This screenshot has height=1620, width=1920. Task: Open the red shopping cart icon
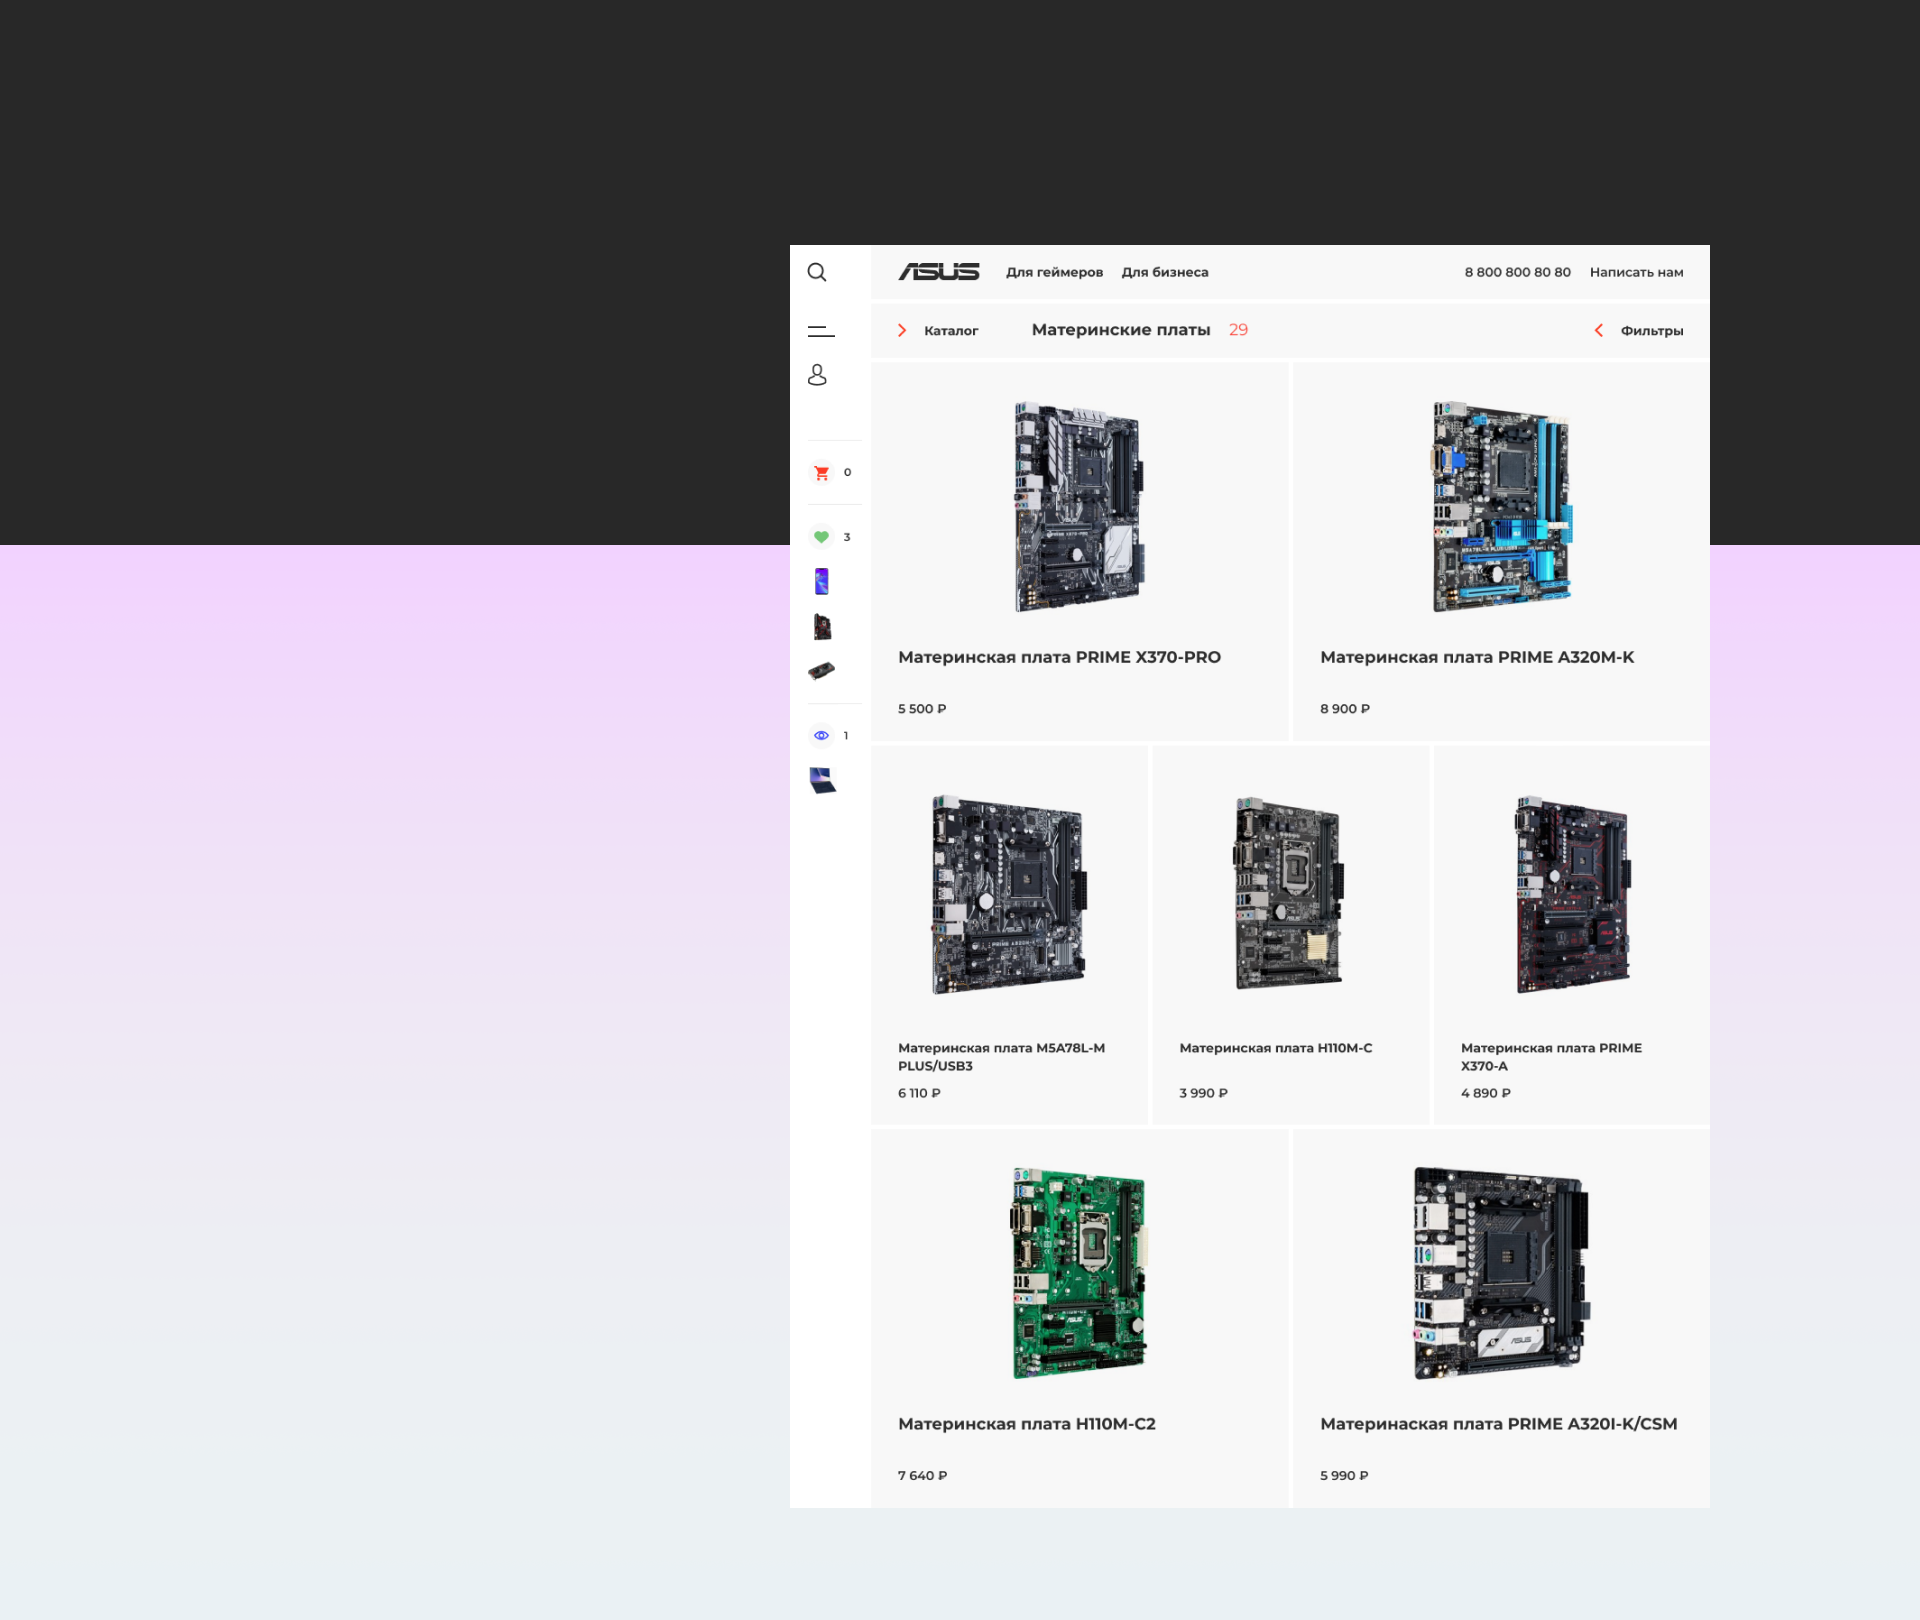(x=821, y=473)
